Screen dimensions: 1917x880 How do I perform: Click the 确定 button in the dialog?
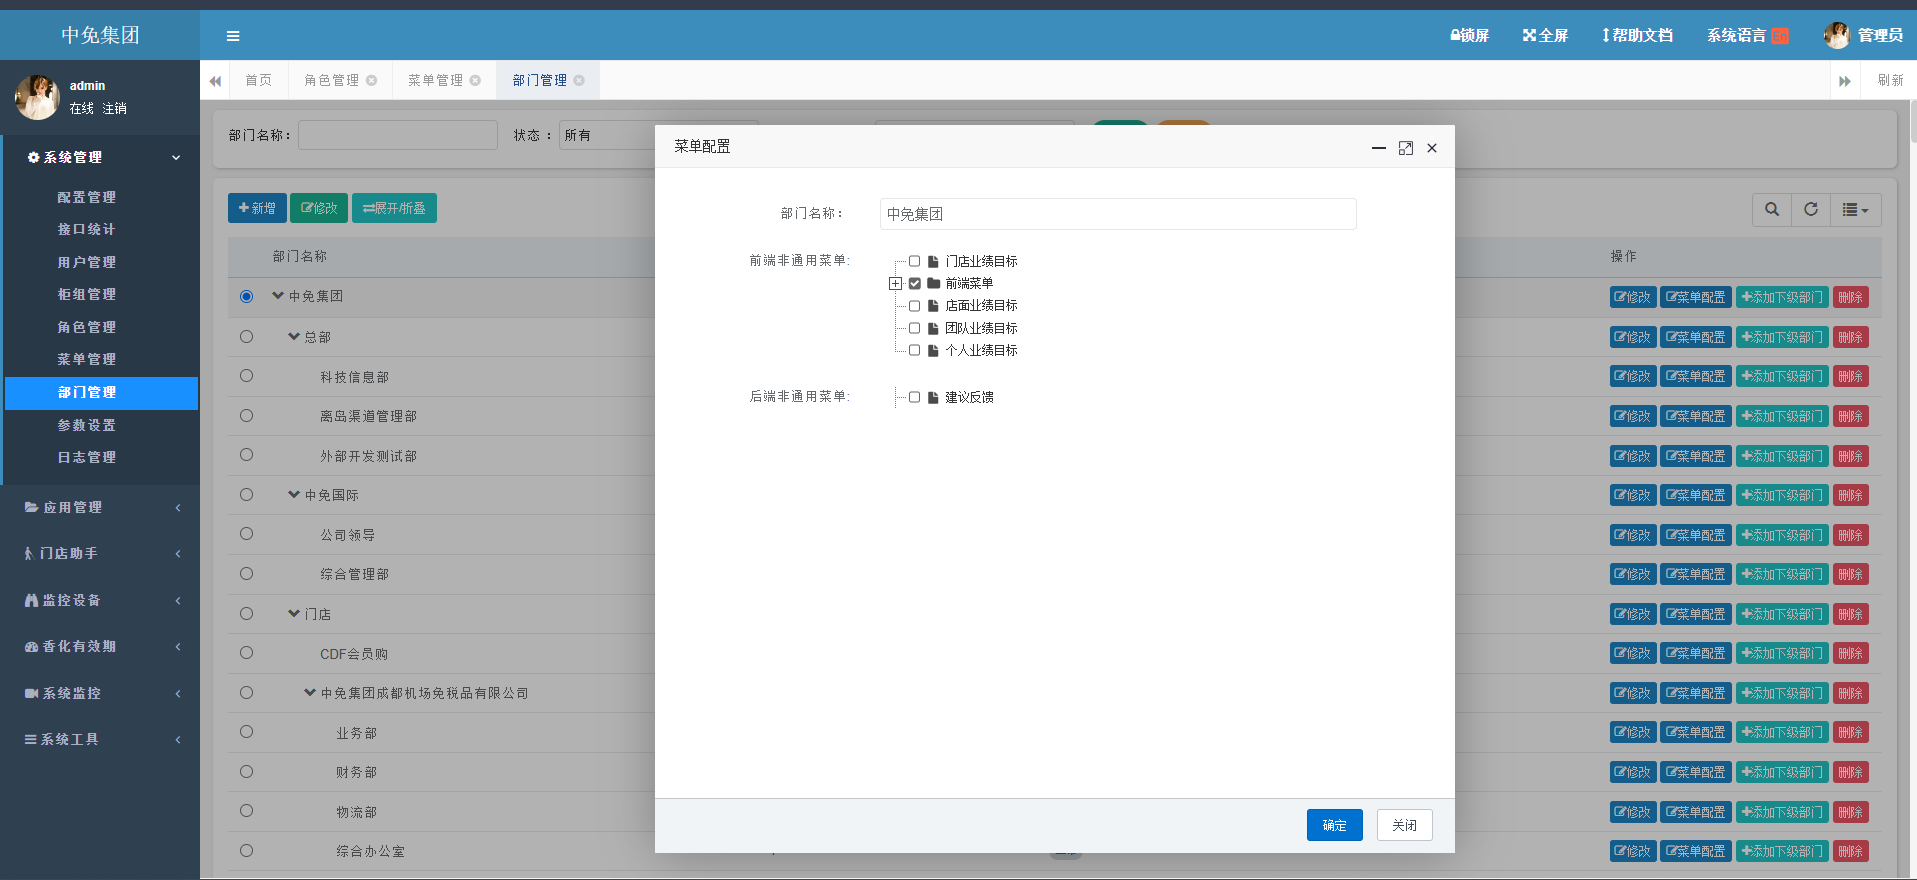(x=1334, y=825)
